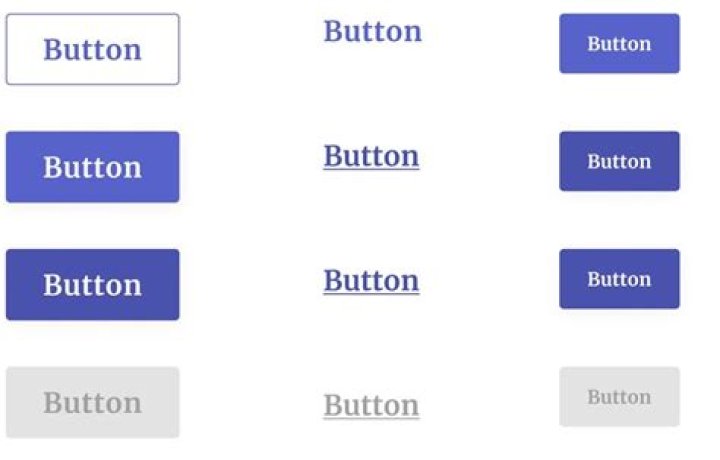This screenshot has width=720, height=460.
Task: Click the plain blue Button text link without underline
Action: point(372,31)
